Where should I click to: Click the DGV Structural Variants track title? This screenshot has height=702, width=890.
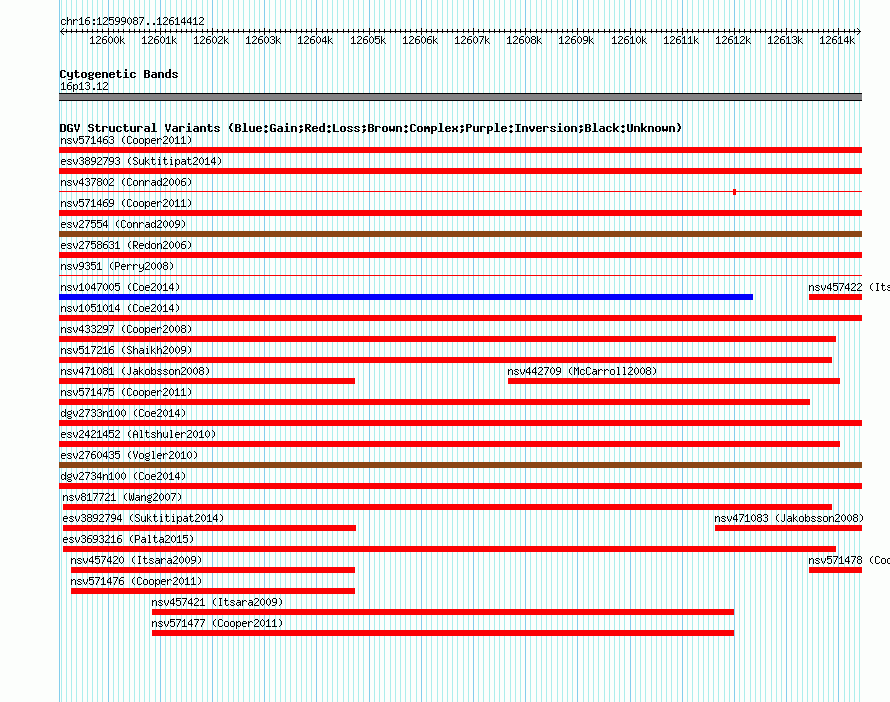click(x=371, y=128)
